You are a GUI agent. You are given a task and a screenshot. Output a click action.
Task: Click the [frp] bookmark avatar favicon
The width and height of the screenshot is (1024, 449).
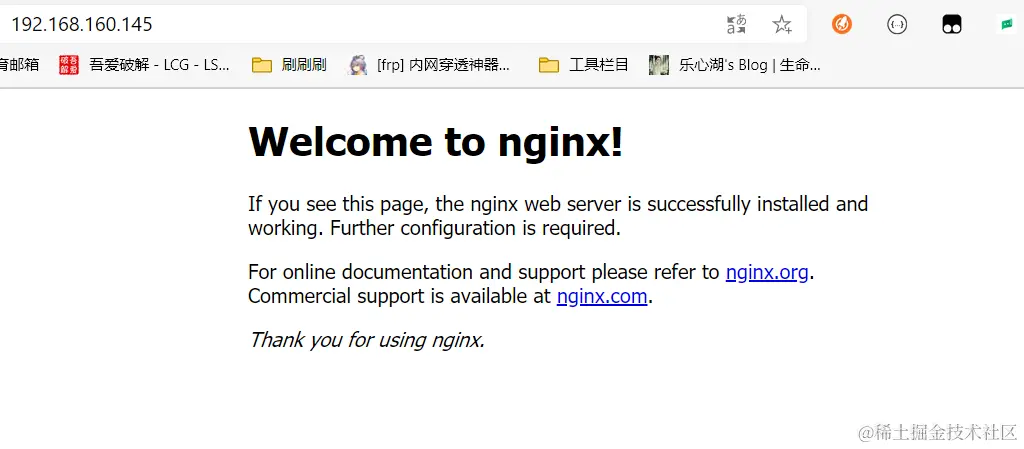[x=357, y=65]
